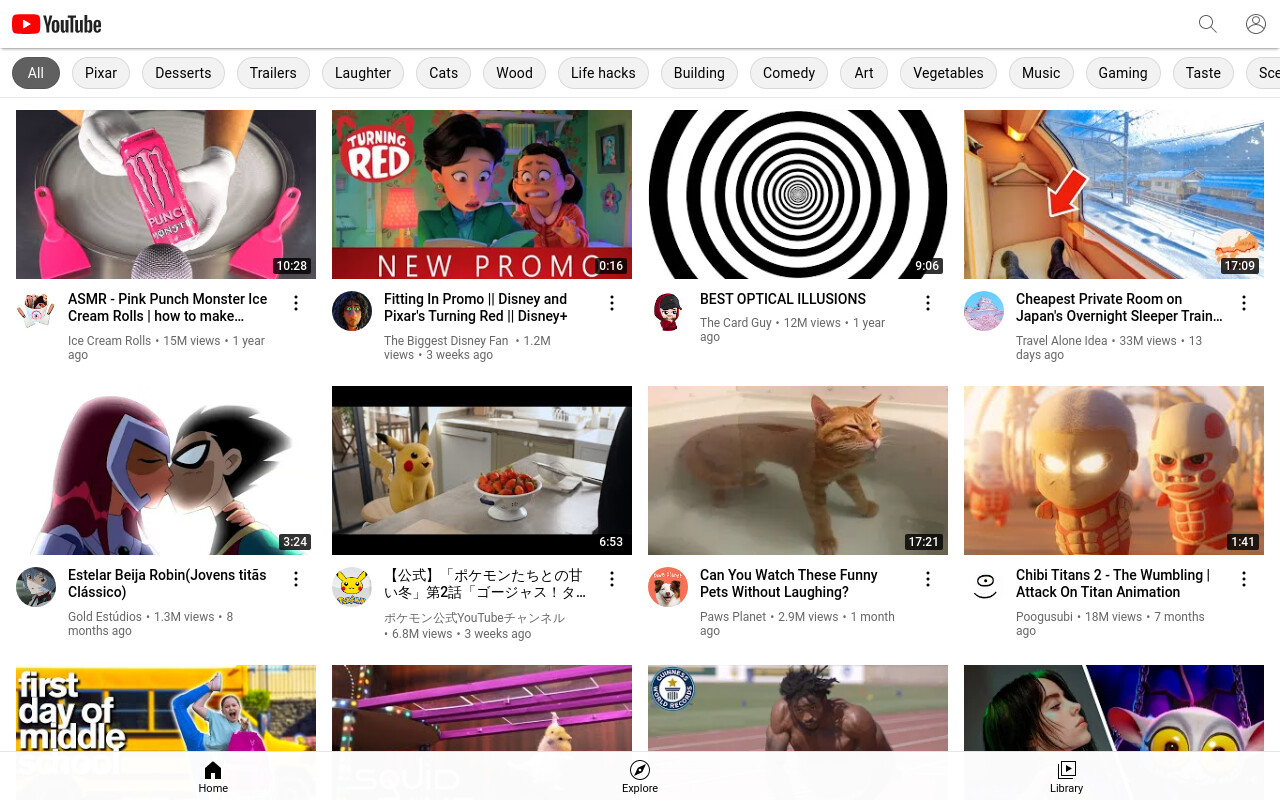Open the account profile icon
Screen dimensions: 1280x800
(1256, 24)
